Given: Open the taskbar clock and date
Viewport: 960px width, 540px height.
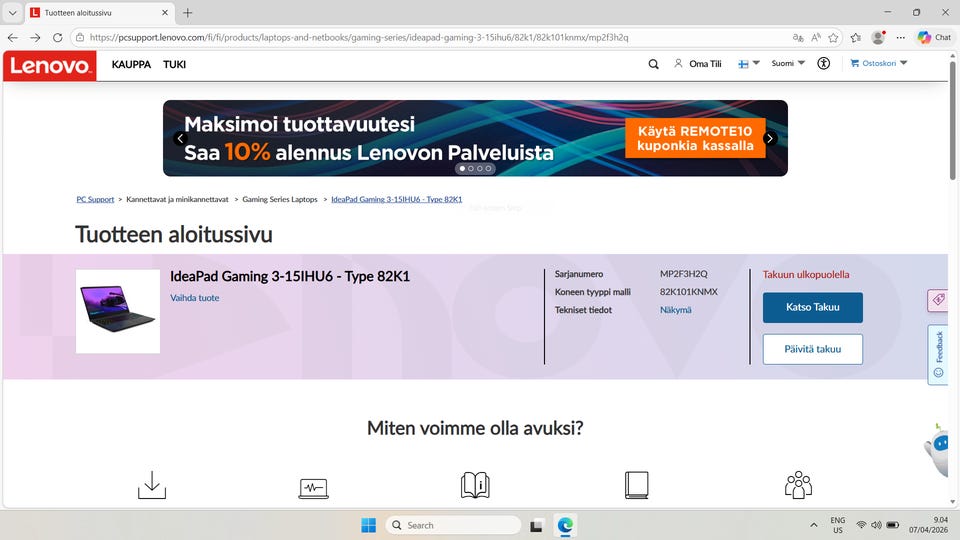Looking at the screenshot, I should (x=928, y=525).
